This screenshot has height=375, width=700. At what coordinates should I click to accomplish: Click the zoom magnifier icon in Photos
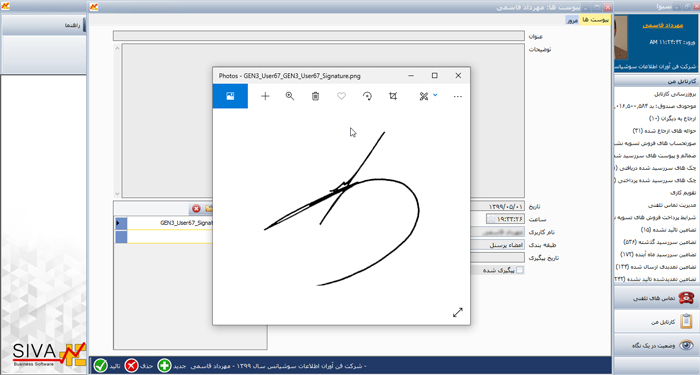pyautogui.click(x=290, y=96)
